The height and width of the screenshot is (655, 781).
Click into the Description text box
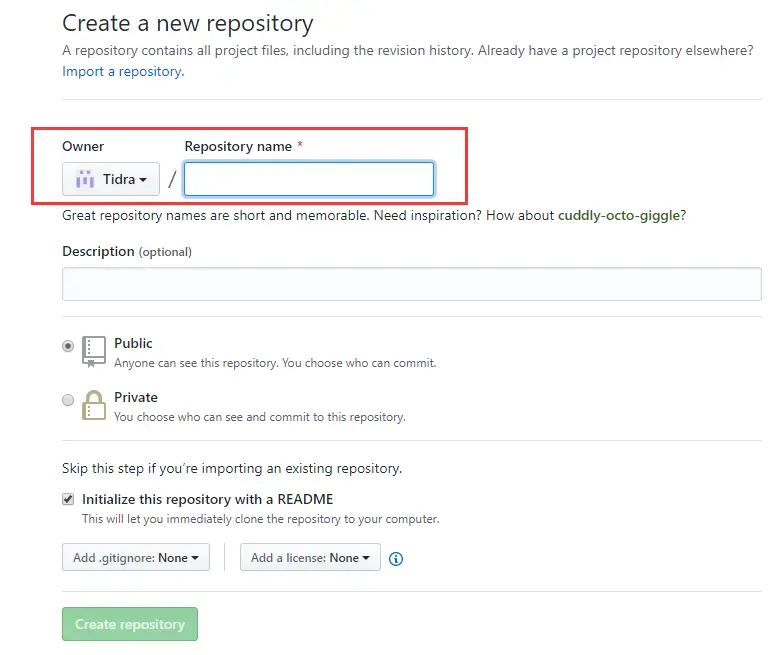[x=411, y=284]
